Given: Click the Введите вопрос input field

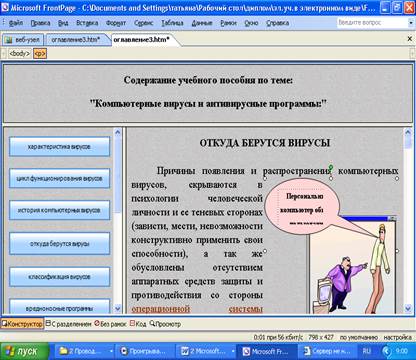Looking at the screenshot, I should click(372, 23).
